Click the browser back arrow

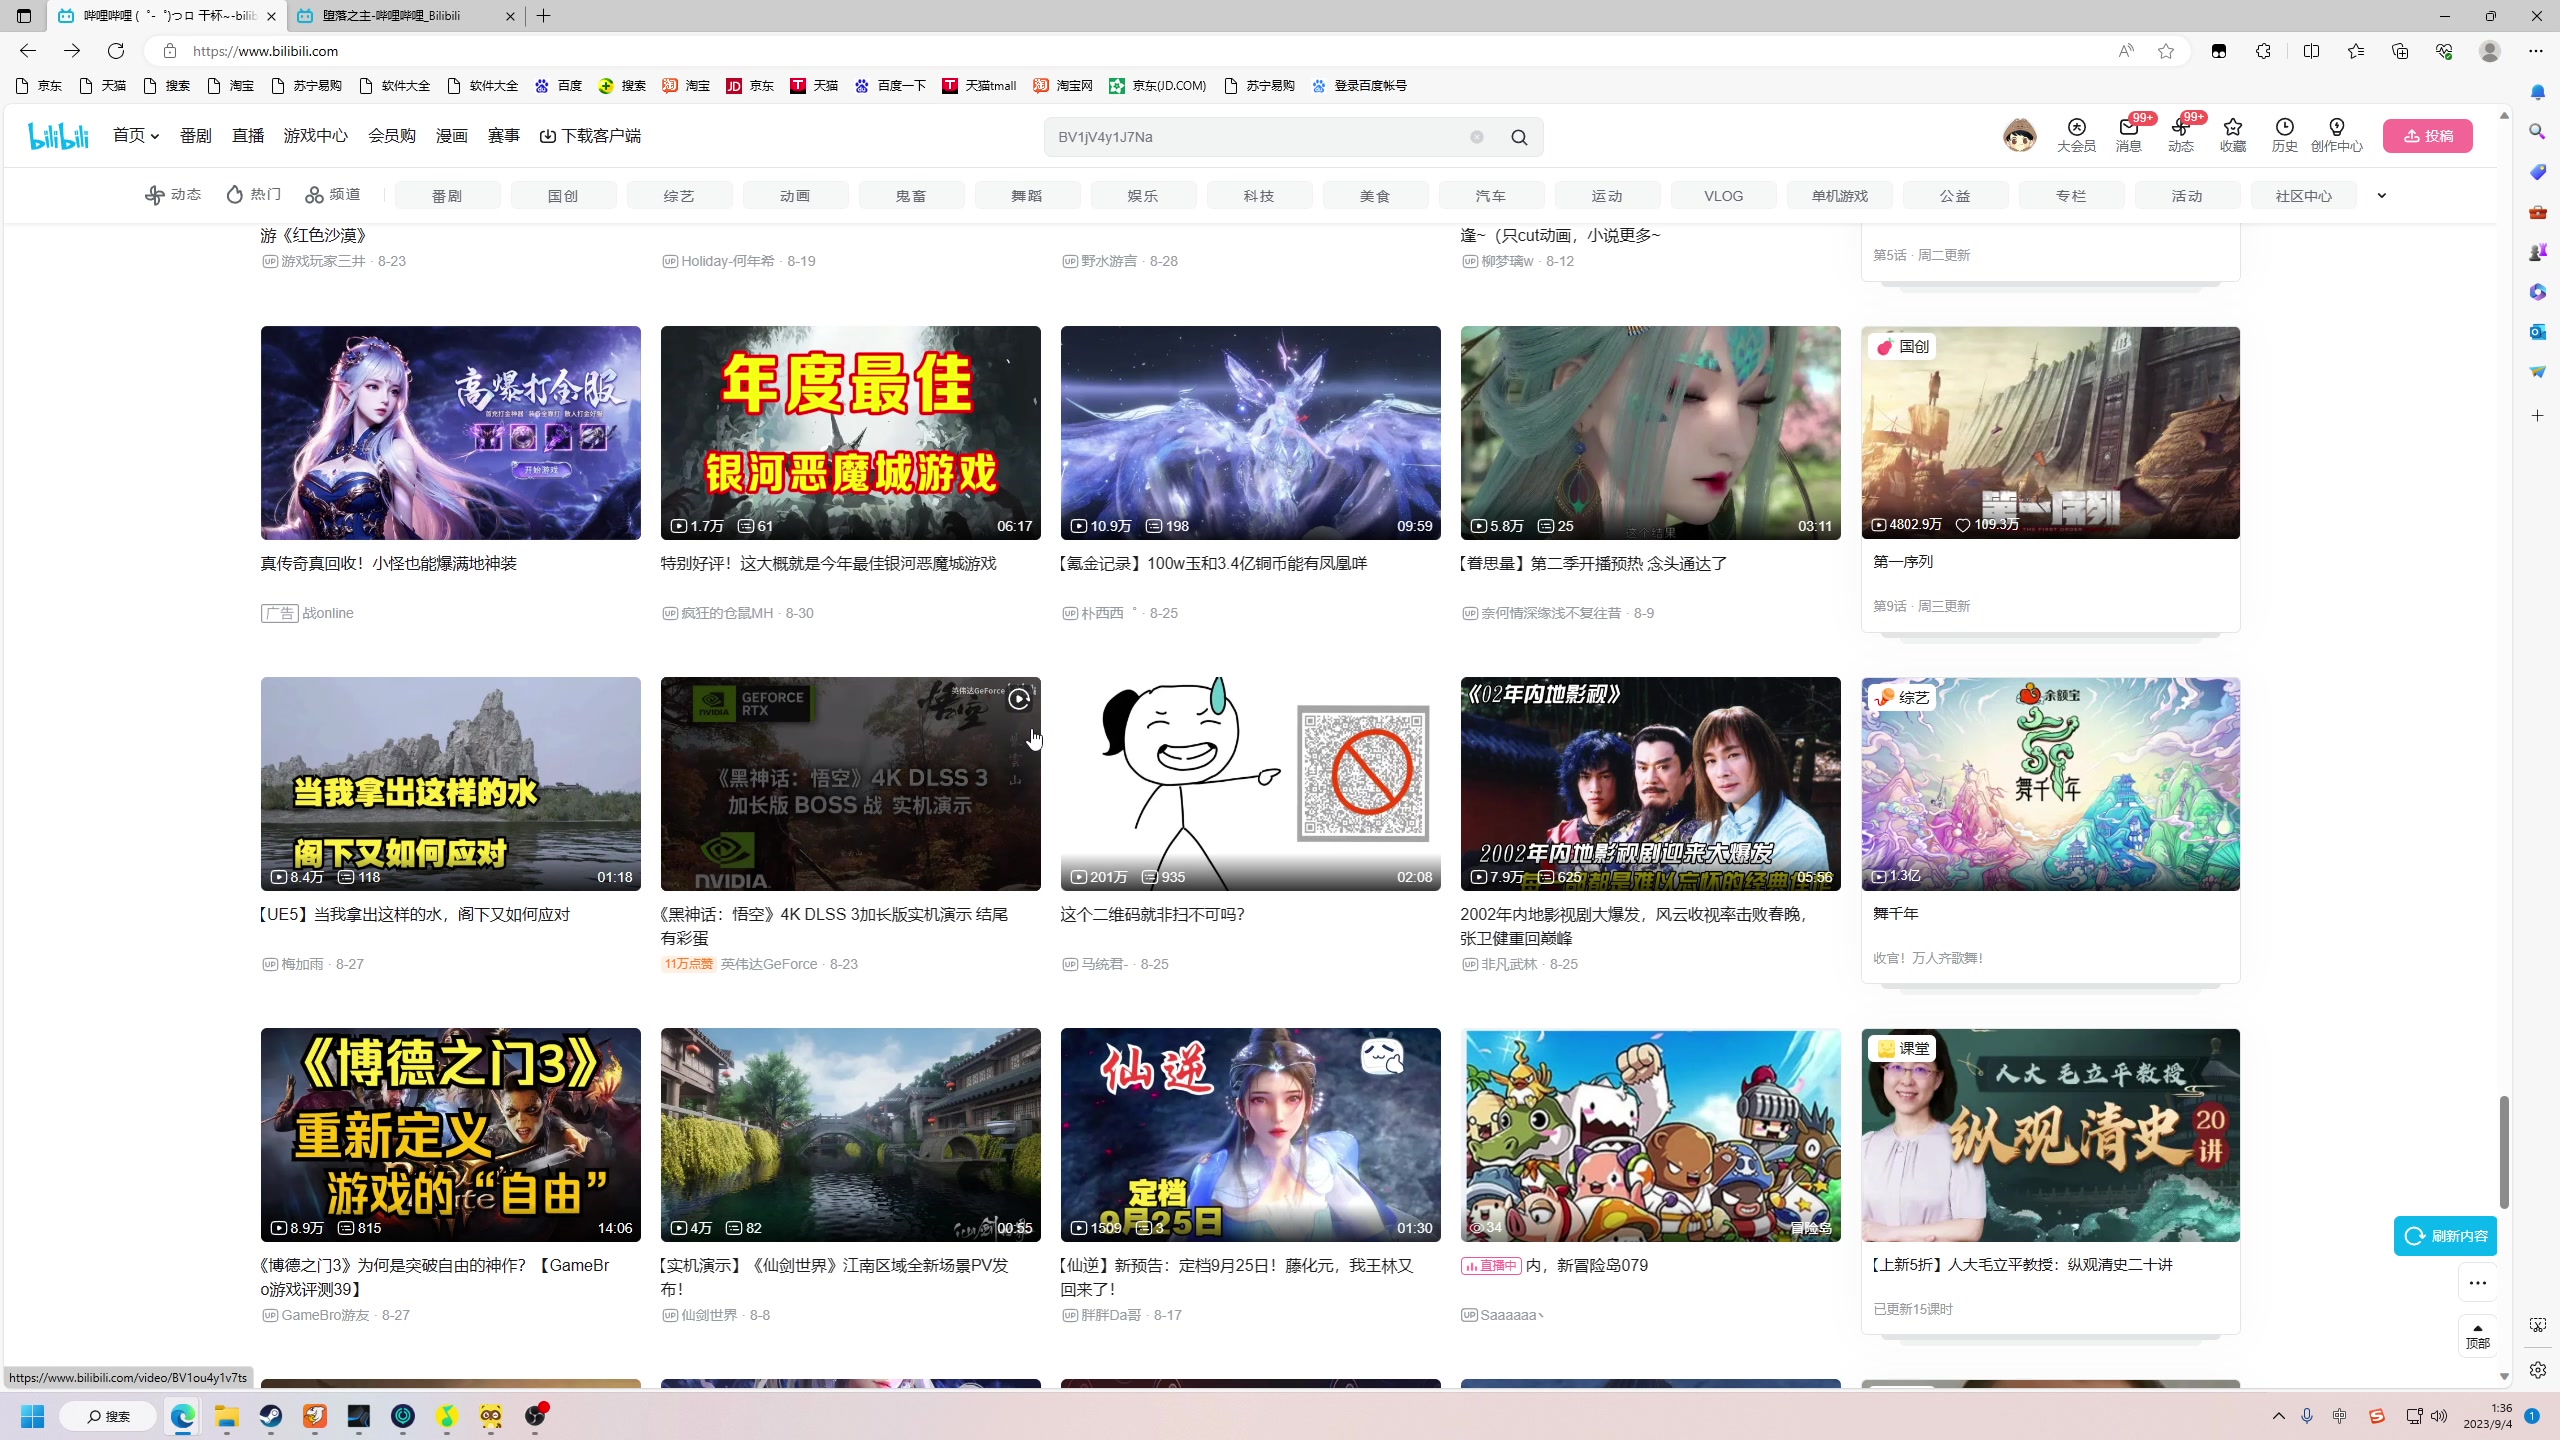(28, 51)
